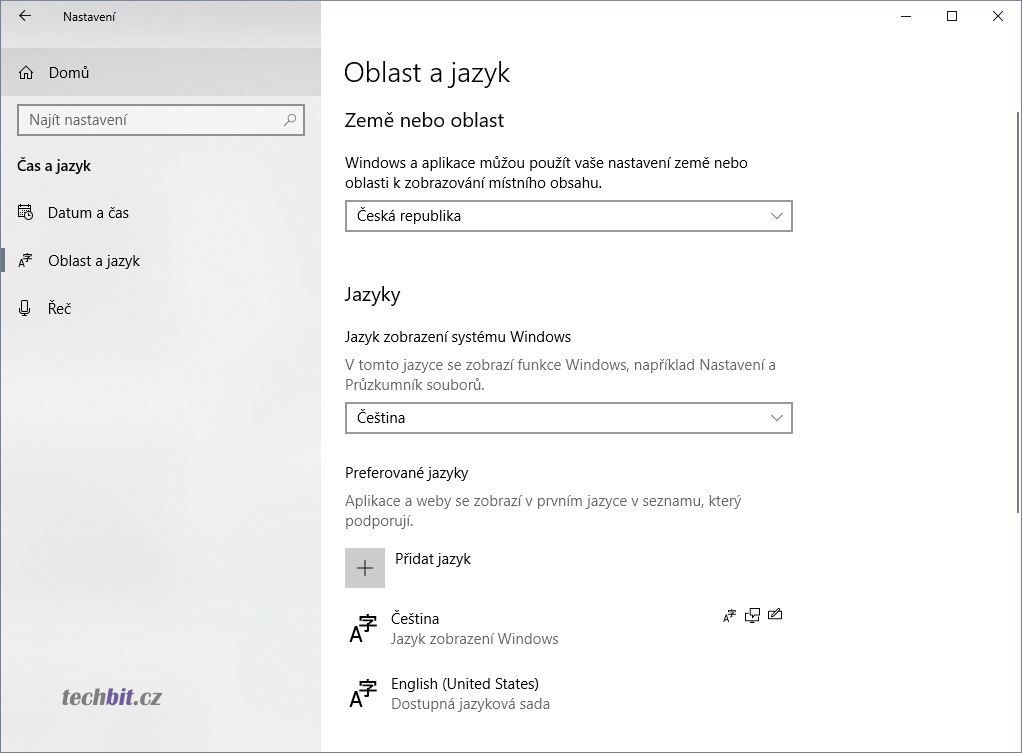Select Oblast a jazyk in sidebar

pos(94,261)
